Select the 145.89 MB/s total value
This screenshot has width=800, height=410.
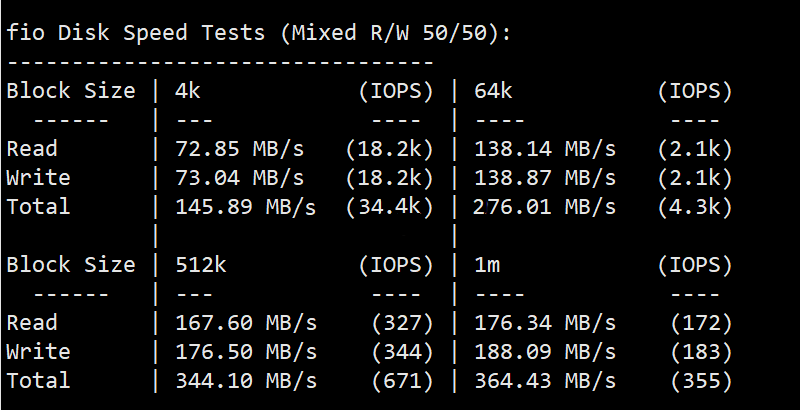click(246, 207)
